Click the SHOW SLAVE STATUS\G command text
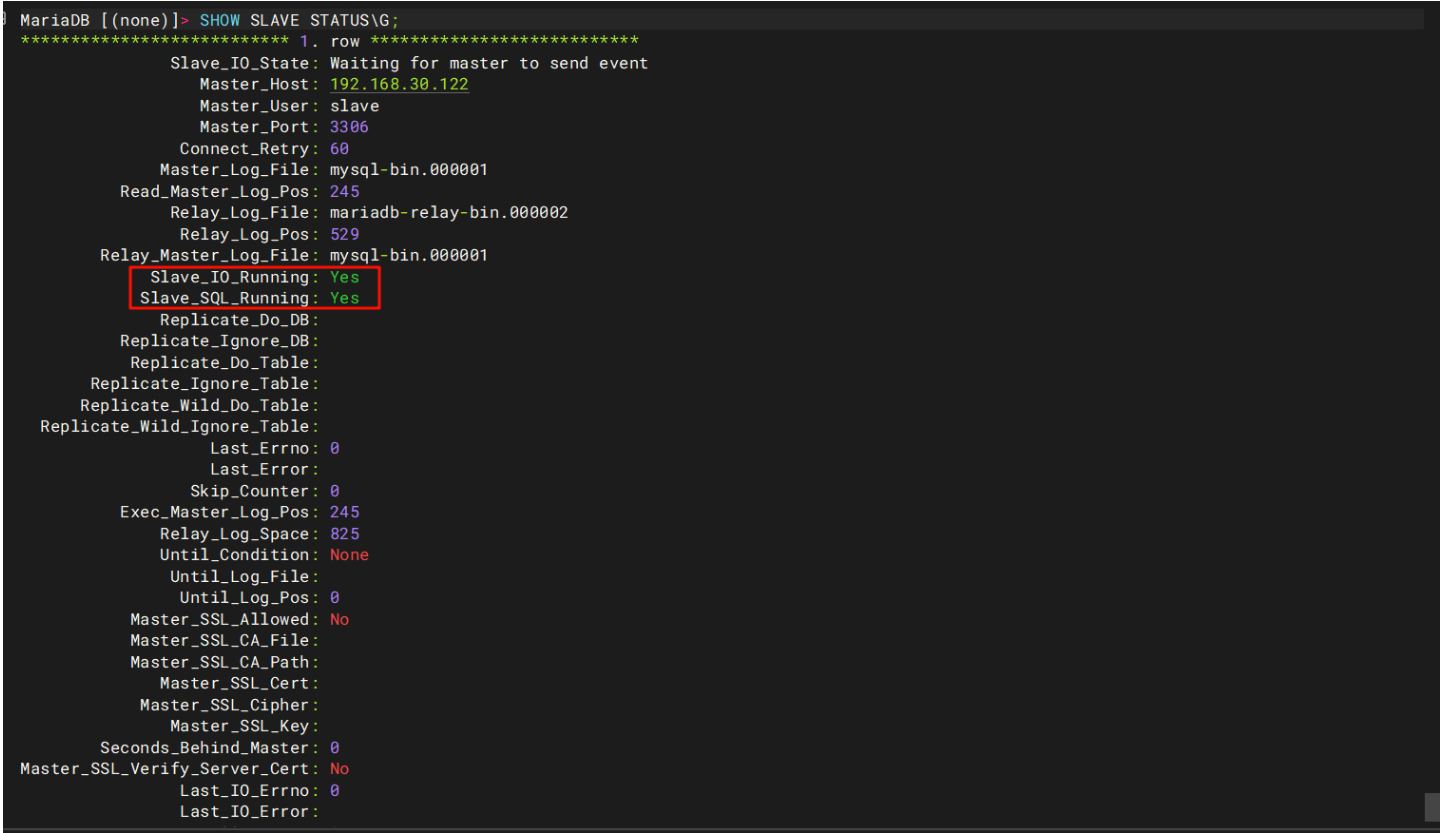Viewport: 1446px width, 833px height. [x=300, y=20]
